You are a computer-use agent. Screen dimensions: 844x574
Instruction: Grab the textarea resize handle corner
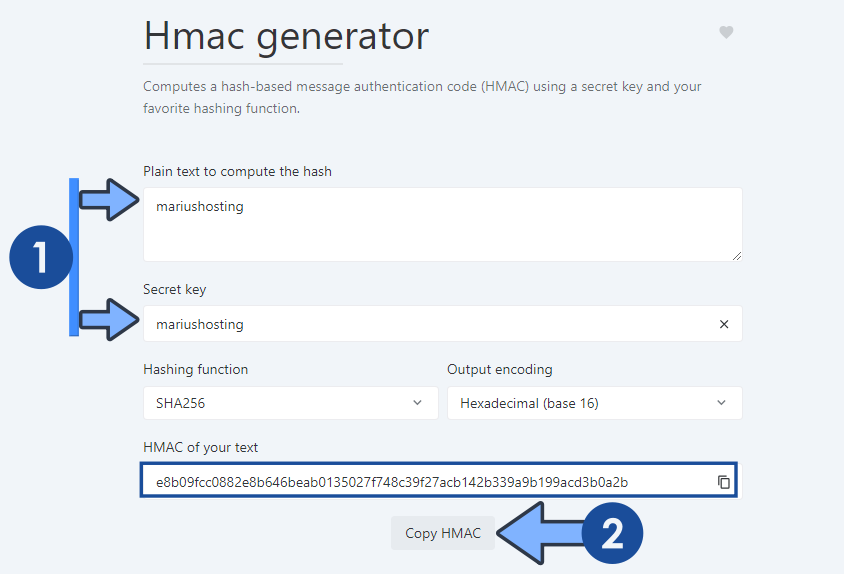click(x=737, y=256)
